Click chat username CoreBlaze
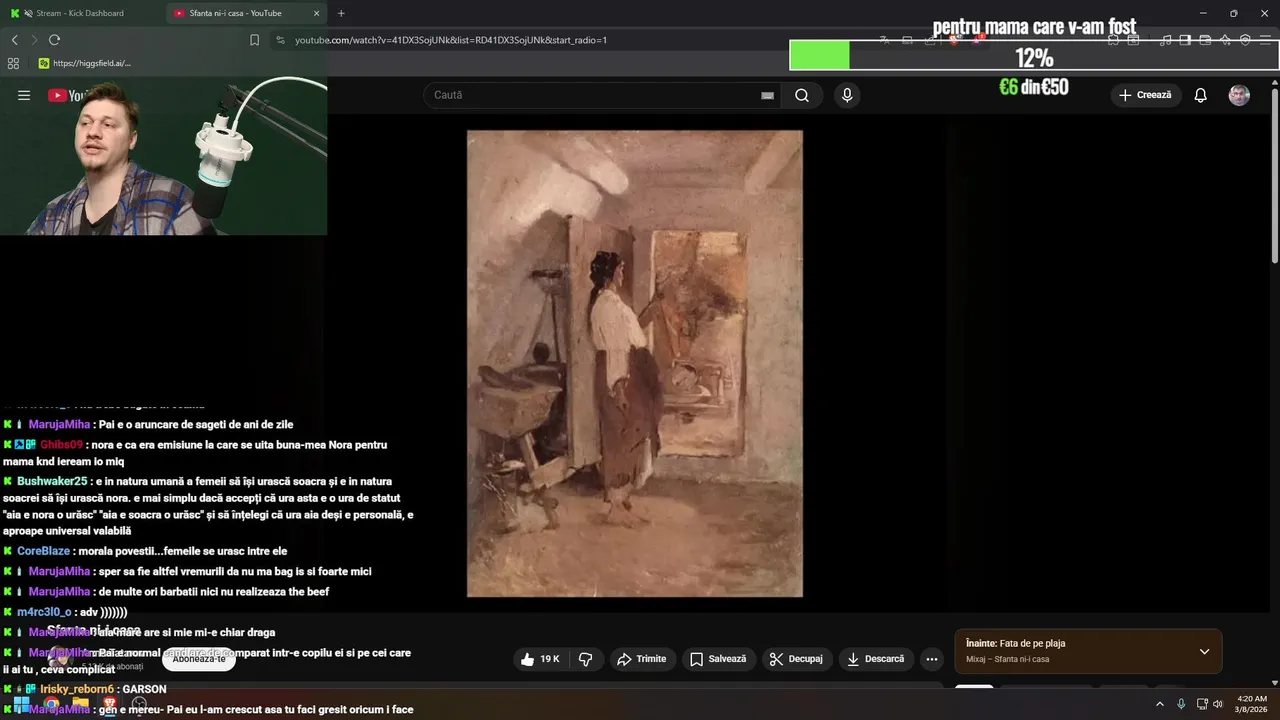Viewport: 1280px width, 720px height. click(43, 551)
